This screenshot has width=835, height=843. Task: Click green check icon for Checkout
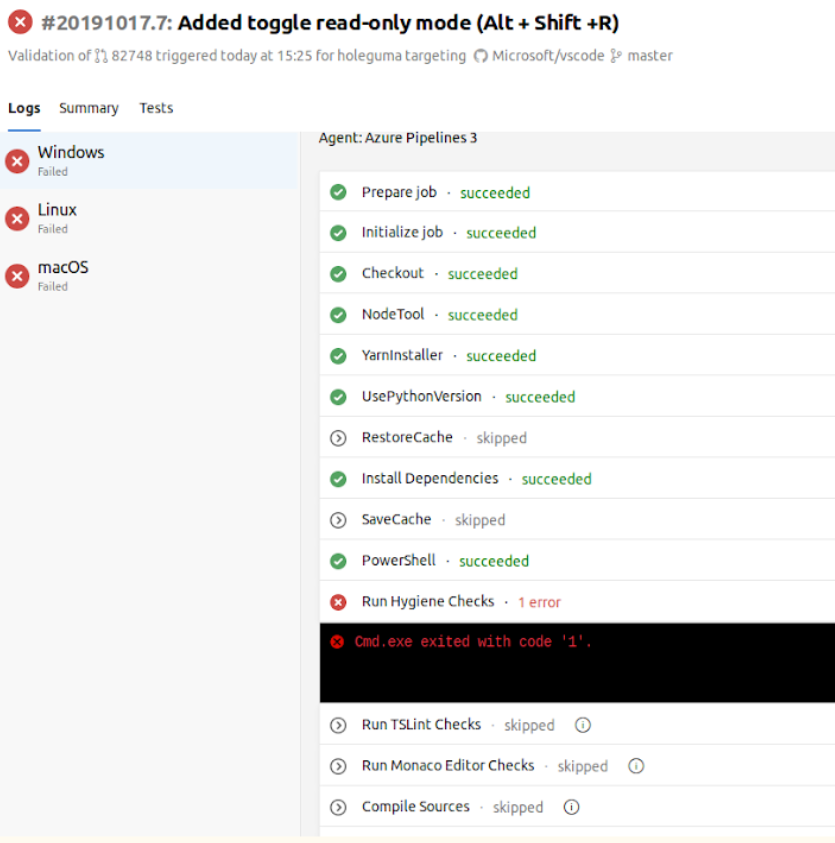(x=338, y=274)
